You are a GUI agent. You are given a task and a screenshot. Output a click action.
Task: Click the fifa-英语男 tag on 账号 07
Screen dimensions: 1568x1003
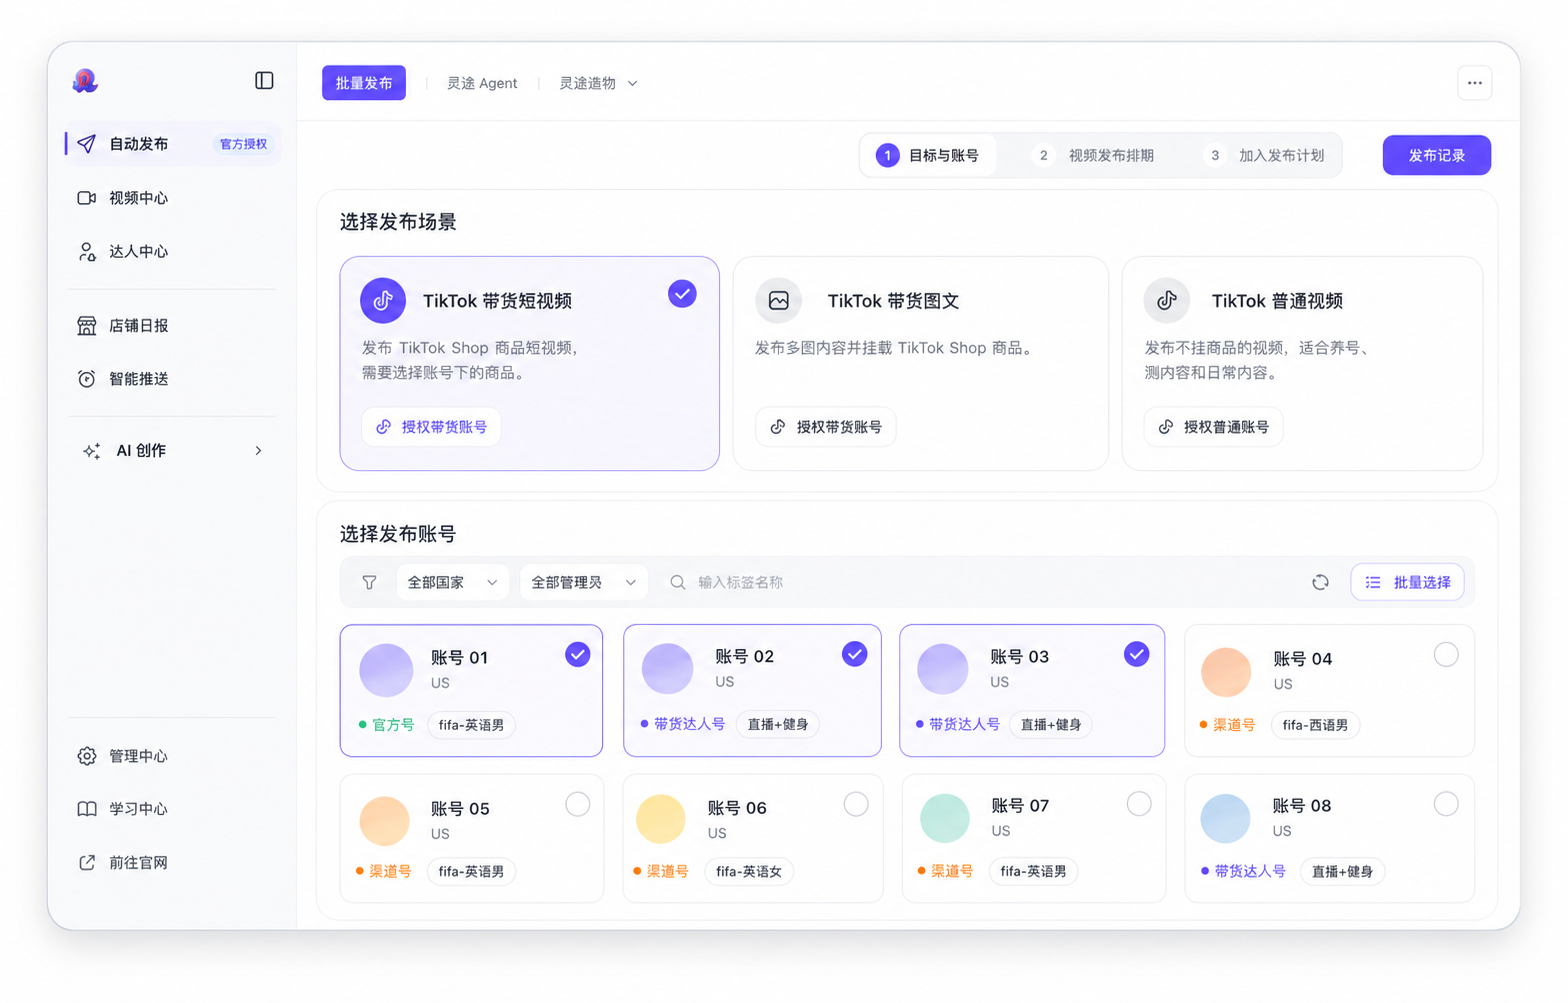1033,872
